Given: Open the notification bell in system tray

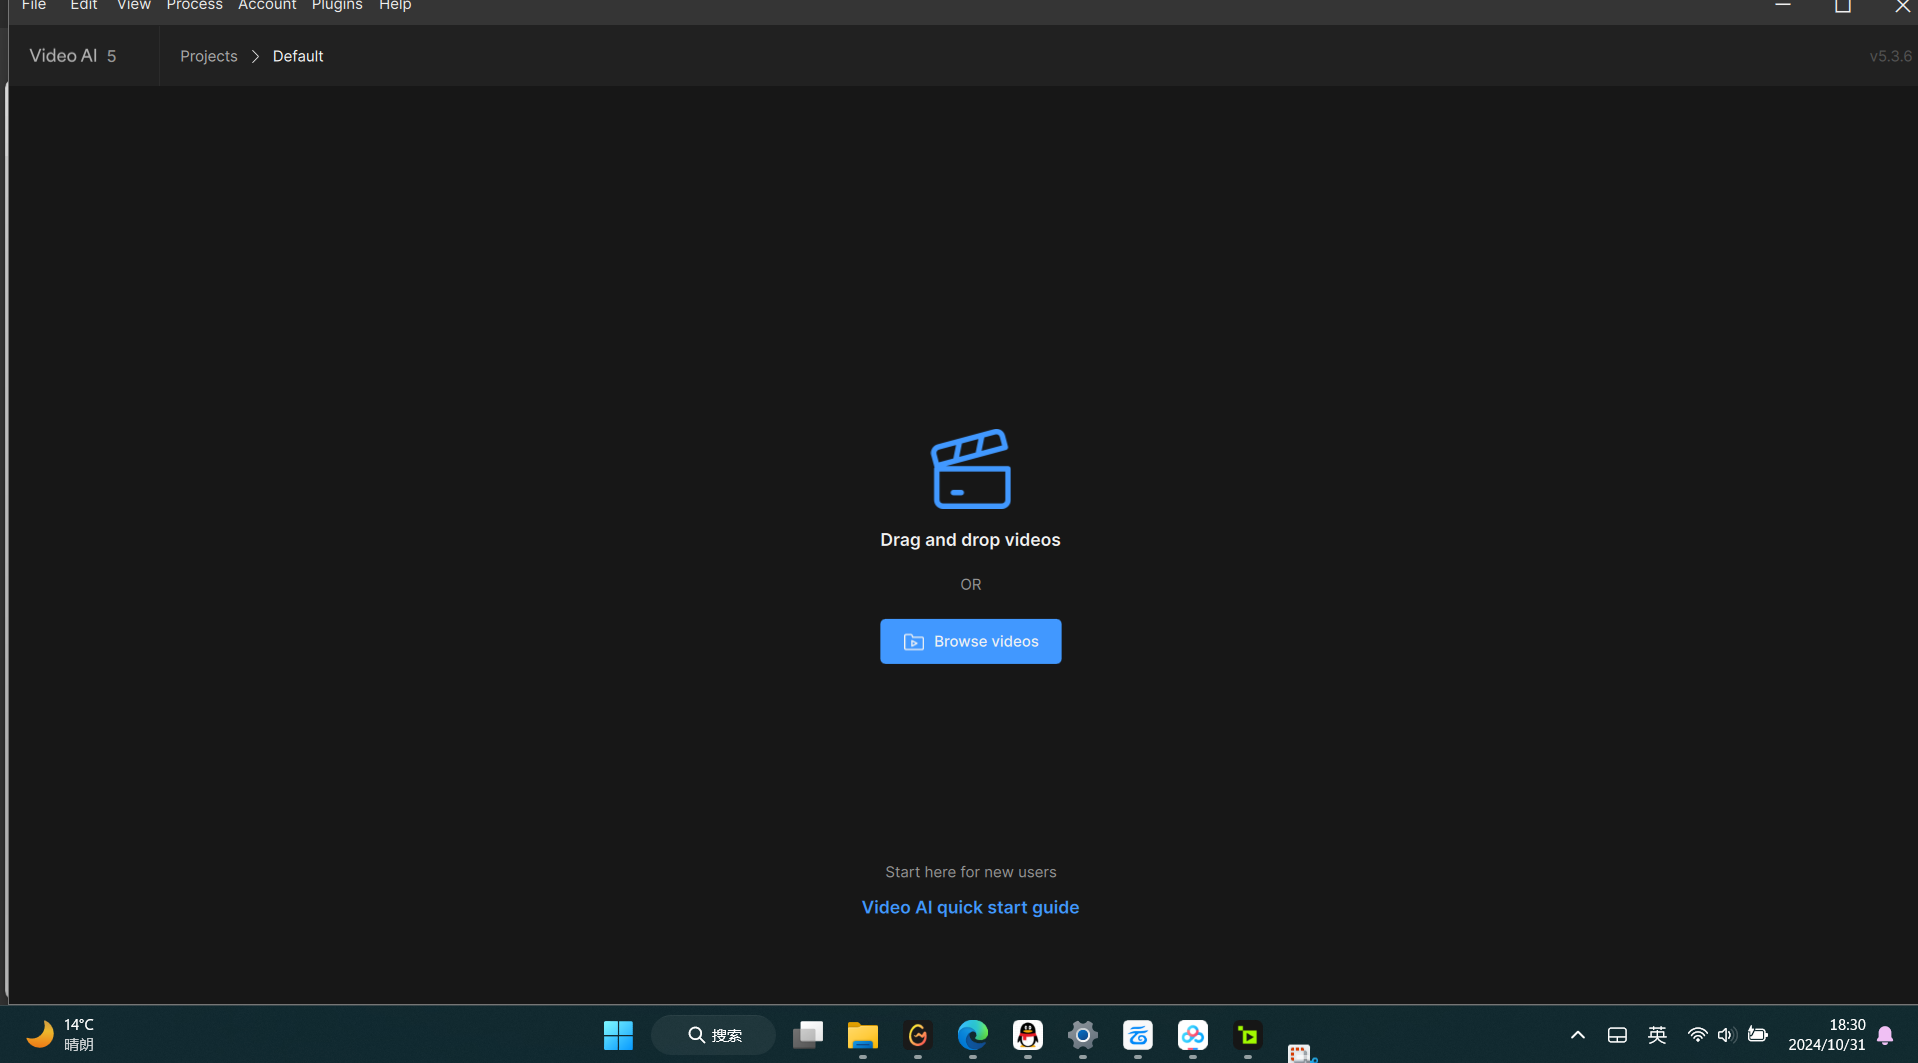Looking at the screenshot, I should coord(1885,1035).
